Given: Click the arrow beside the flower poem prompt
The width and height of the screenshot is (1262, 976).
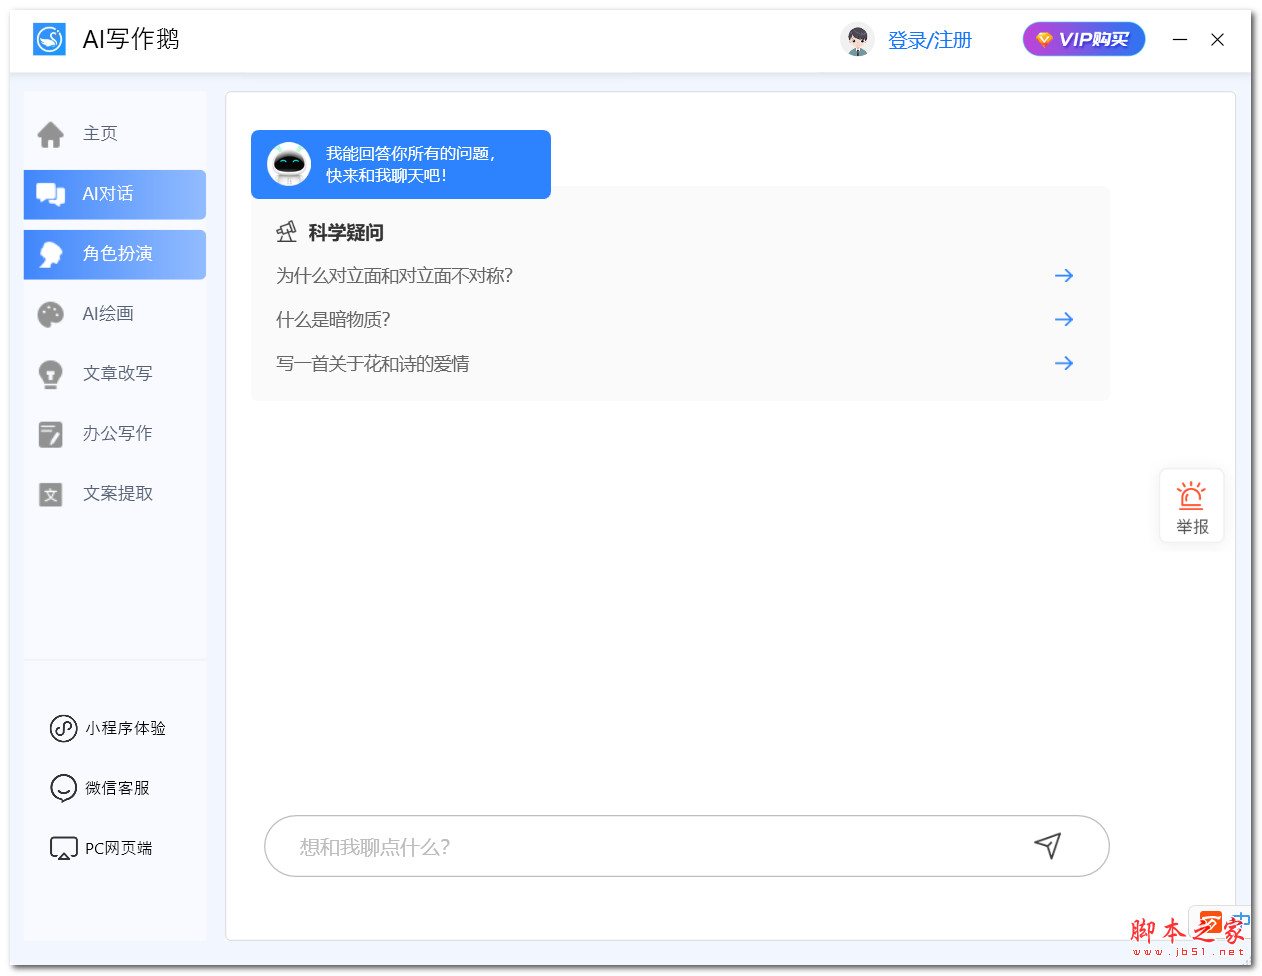Looking at the screenshot, I should [1064, 363].
